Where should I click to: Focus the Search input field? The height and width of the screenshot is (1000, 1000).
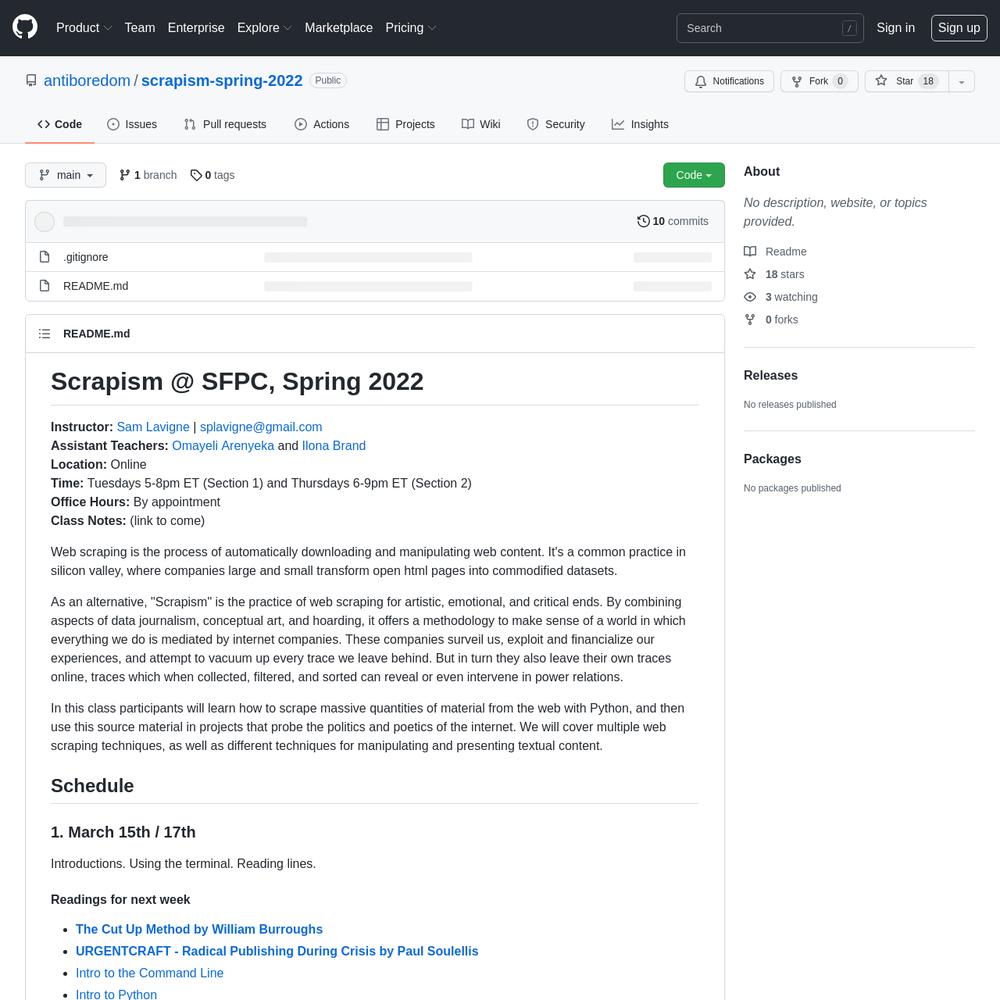pyautogui.click(x=770, y=28)
